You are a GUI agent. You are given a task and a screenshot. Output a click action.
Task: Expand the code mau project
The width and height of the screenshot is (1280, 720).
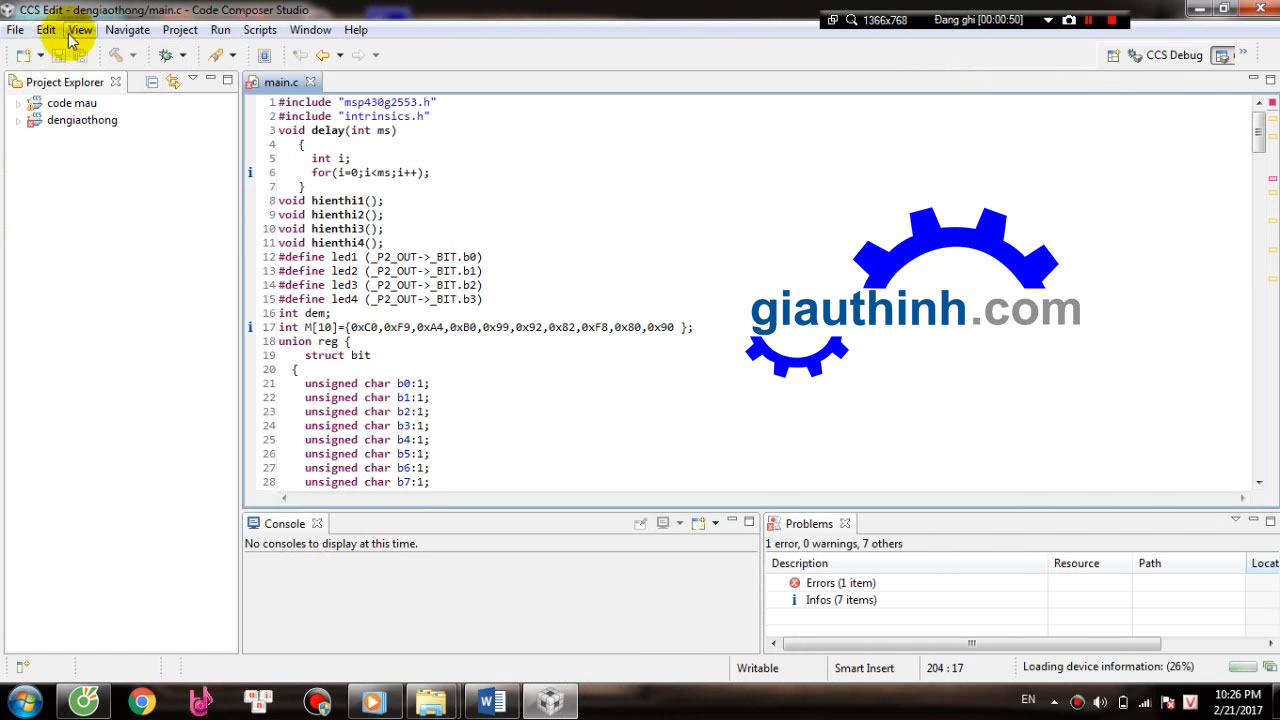18,104
